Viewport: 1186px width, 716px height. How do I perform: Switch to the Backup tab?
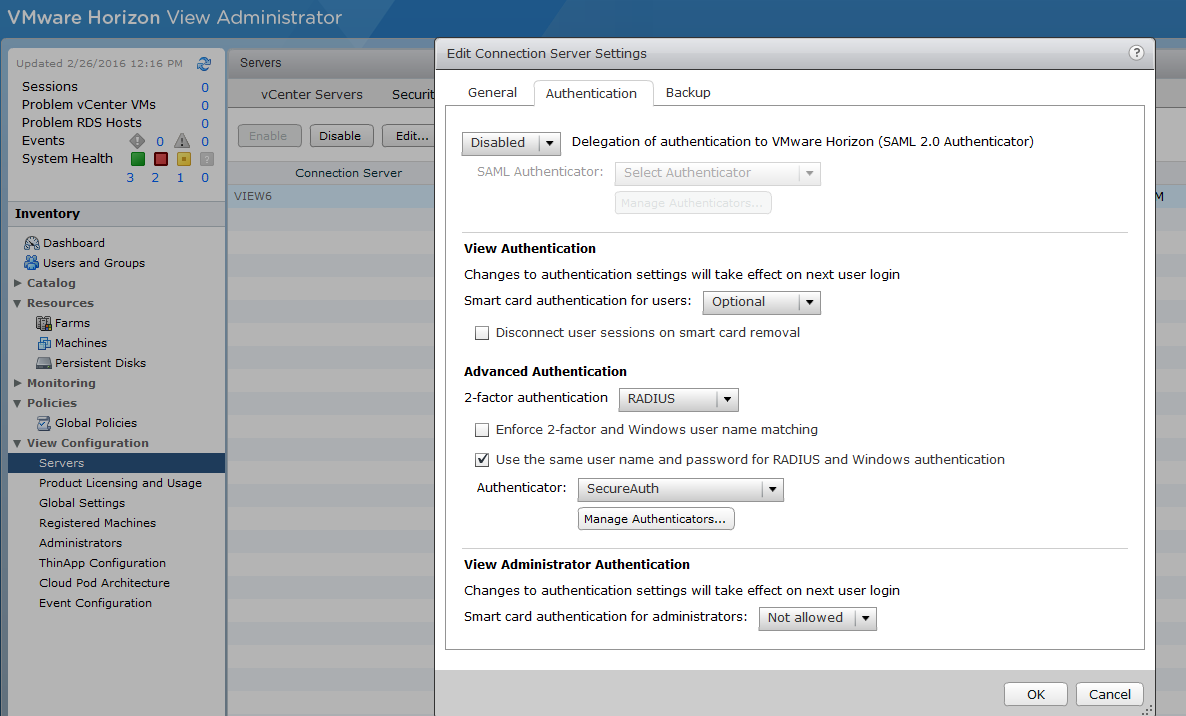coord(688,93)
